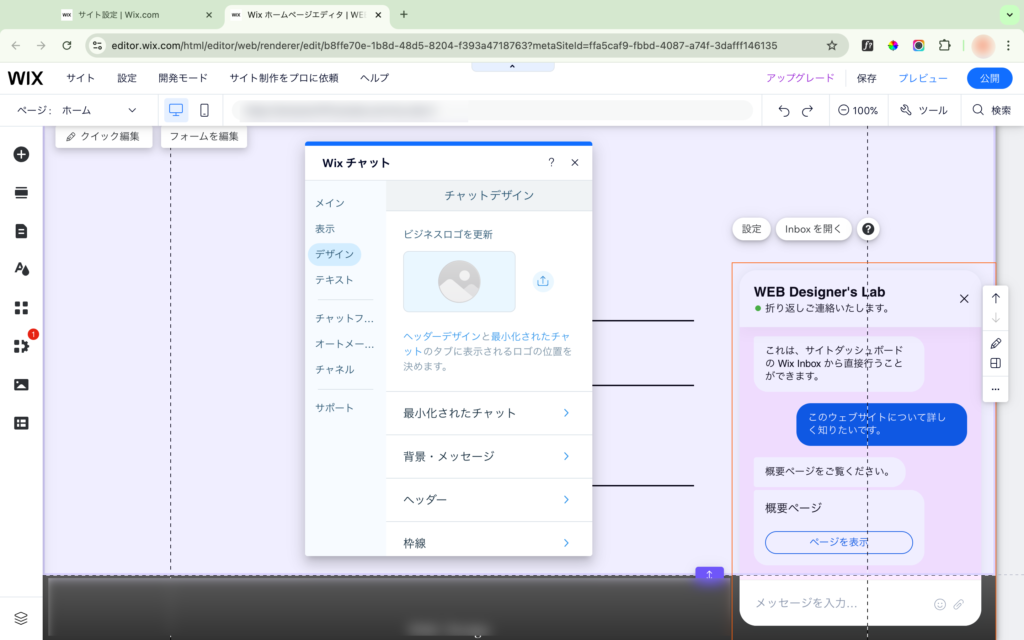The image size is (1024, 640).
Task: Click the pencil design icon beside chat
Action: tap(995, 344)
